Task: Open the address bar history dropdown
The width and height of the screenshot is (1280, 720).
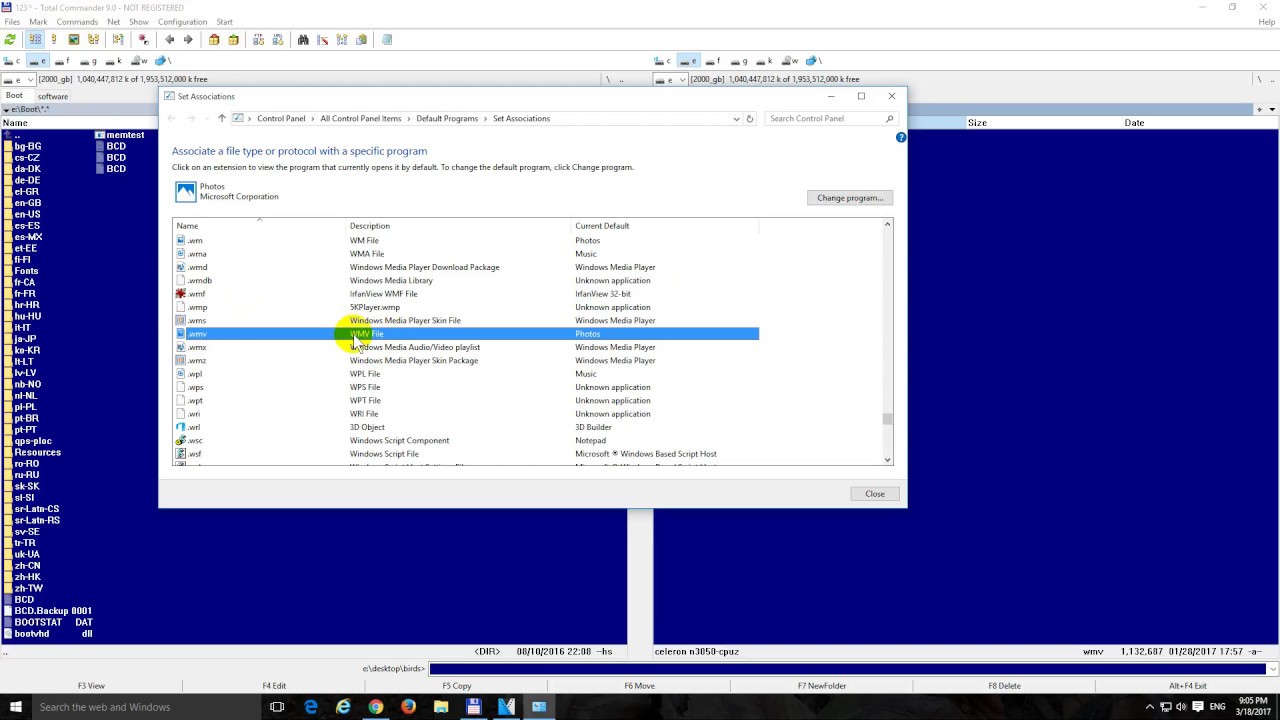Action: (736, 118)
